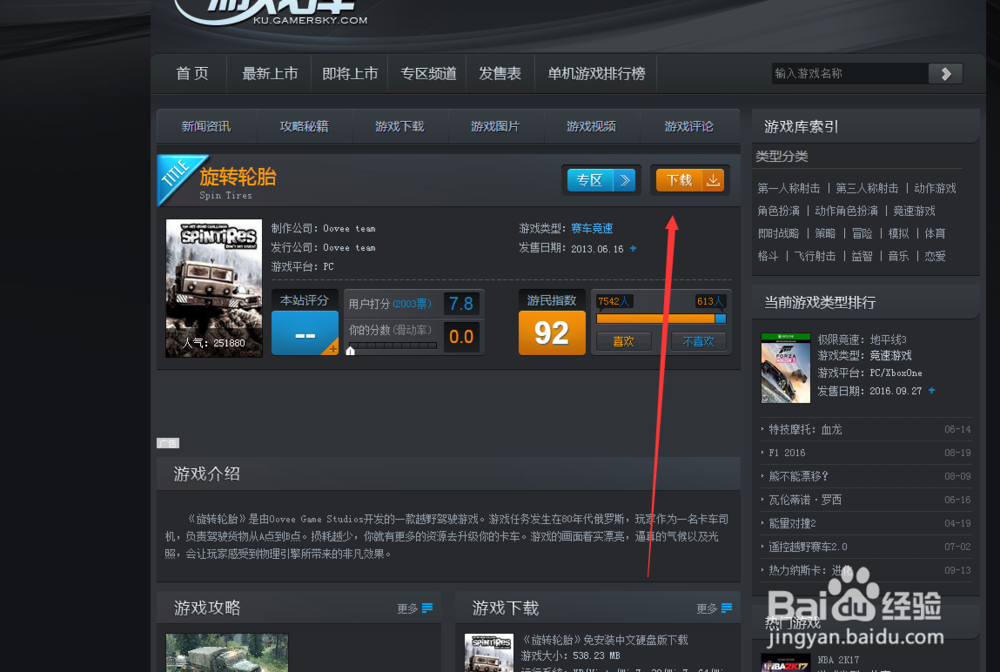Select the 益智 category
Image resolution: width=1000 pixels, height=672 pixels.
pyautogui.click(x=862, y=256)
